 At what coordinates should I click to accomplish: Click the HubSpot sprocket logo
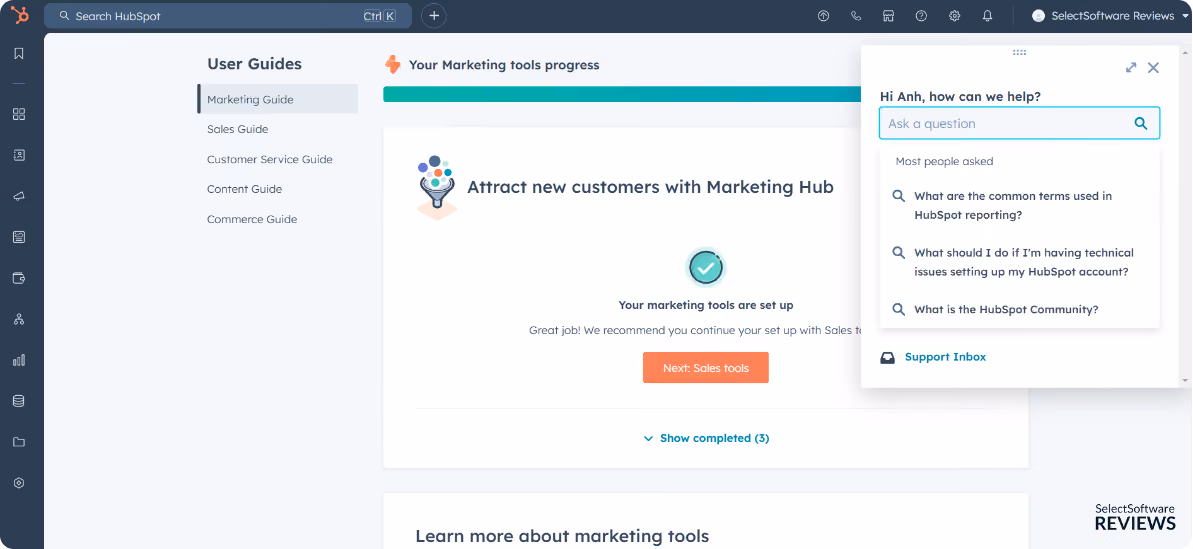pyautogui.click(x=20, y=15)
